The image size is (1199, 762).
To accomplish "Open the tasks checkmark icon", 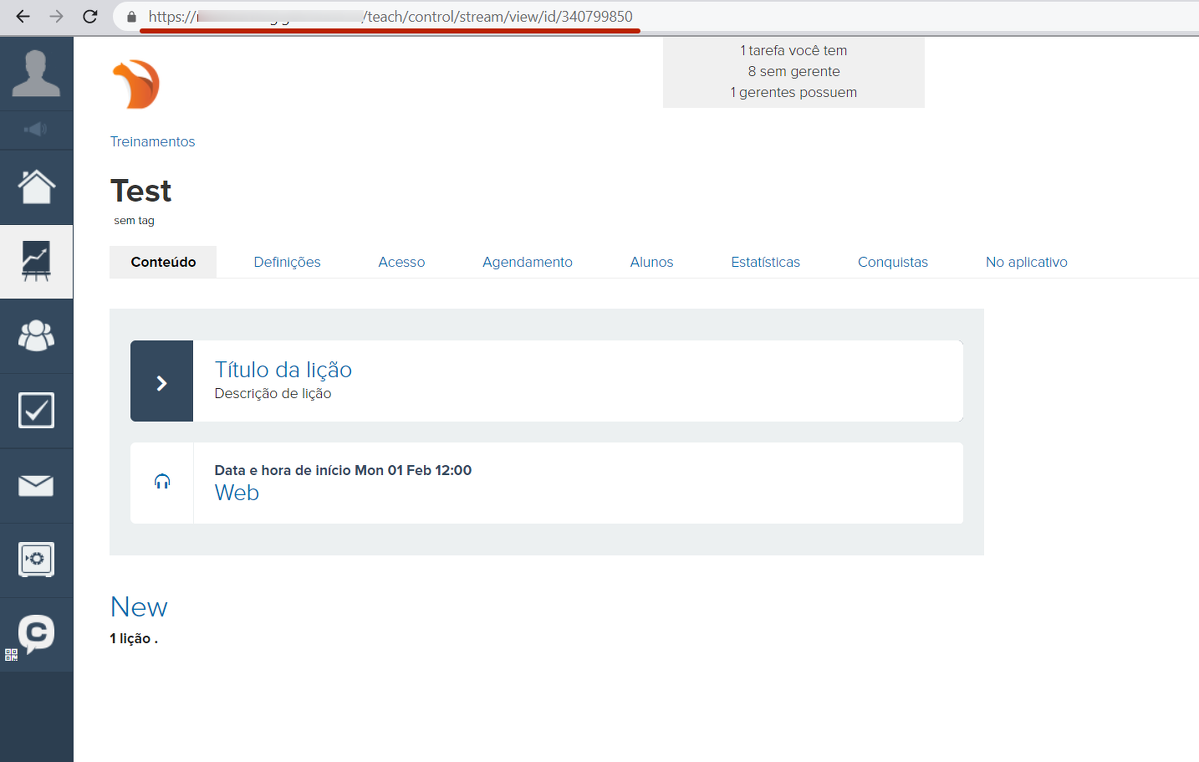I will (36, 410).
